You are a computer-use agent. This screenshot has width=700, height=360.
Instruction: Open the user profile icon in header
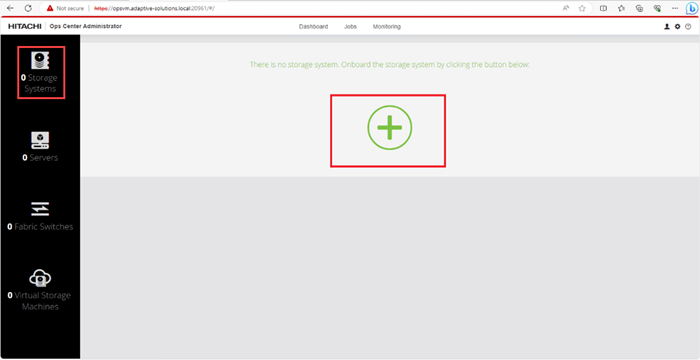(x=667, y=27)
